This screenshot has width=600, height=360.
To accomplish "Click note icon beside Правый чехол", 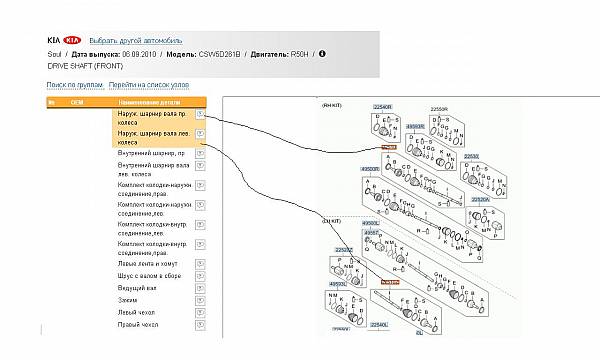I will point(200,325).
